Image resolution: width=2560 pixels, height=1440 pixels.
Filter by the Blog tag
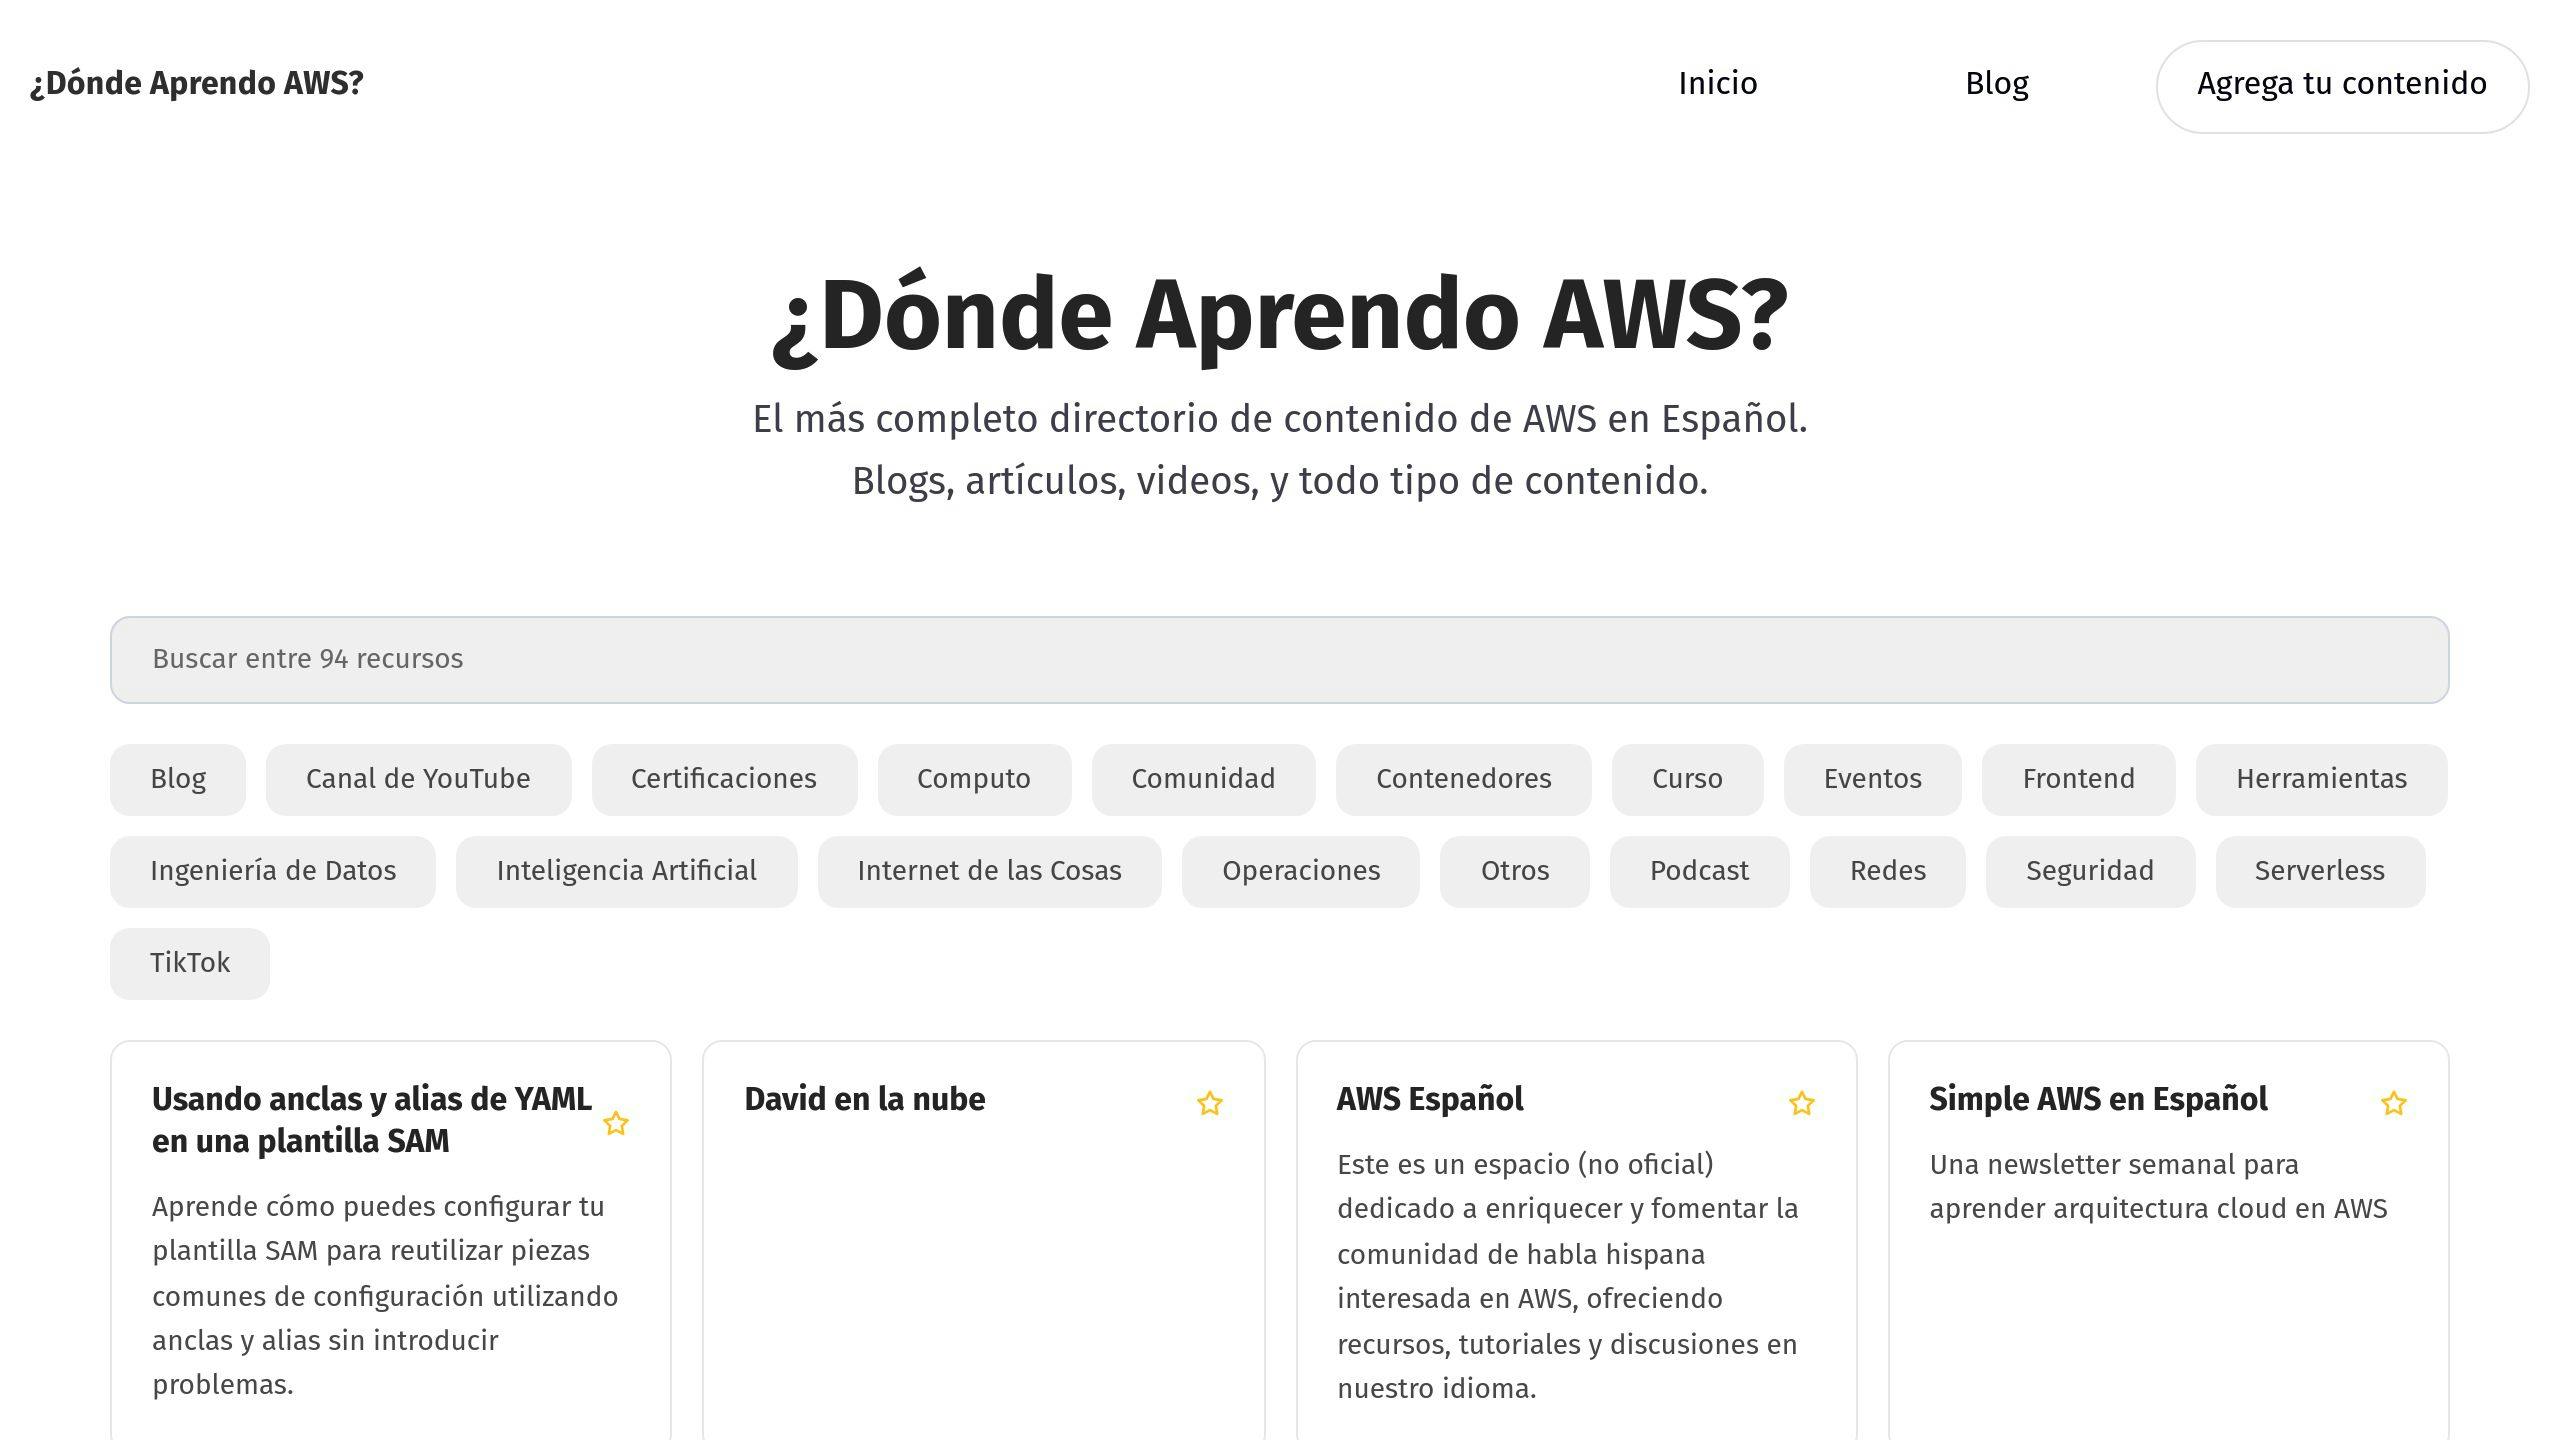178,779
